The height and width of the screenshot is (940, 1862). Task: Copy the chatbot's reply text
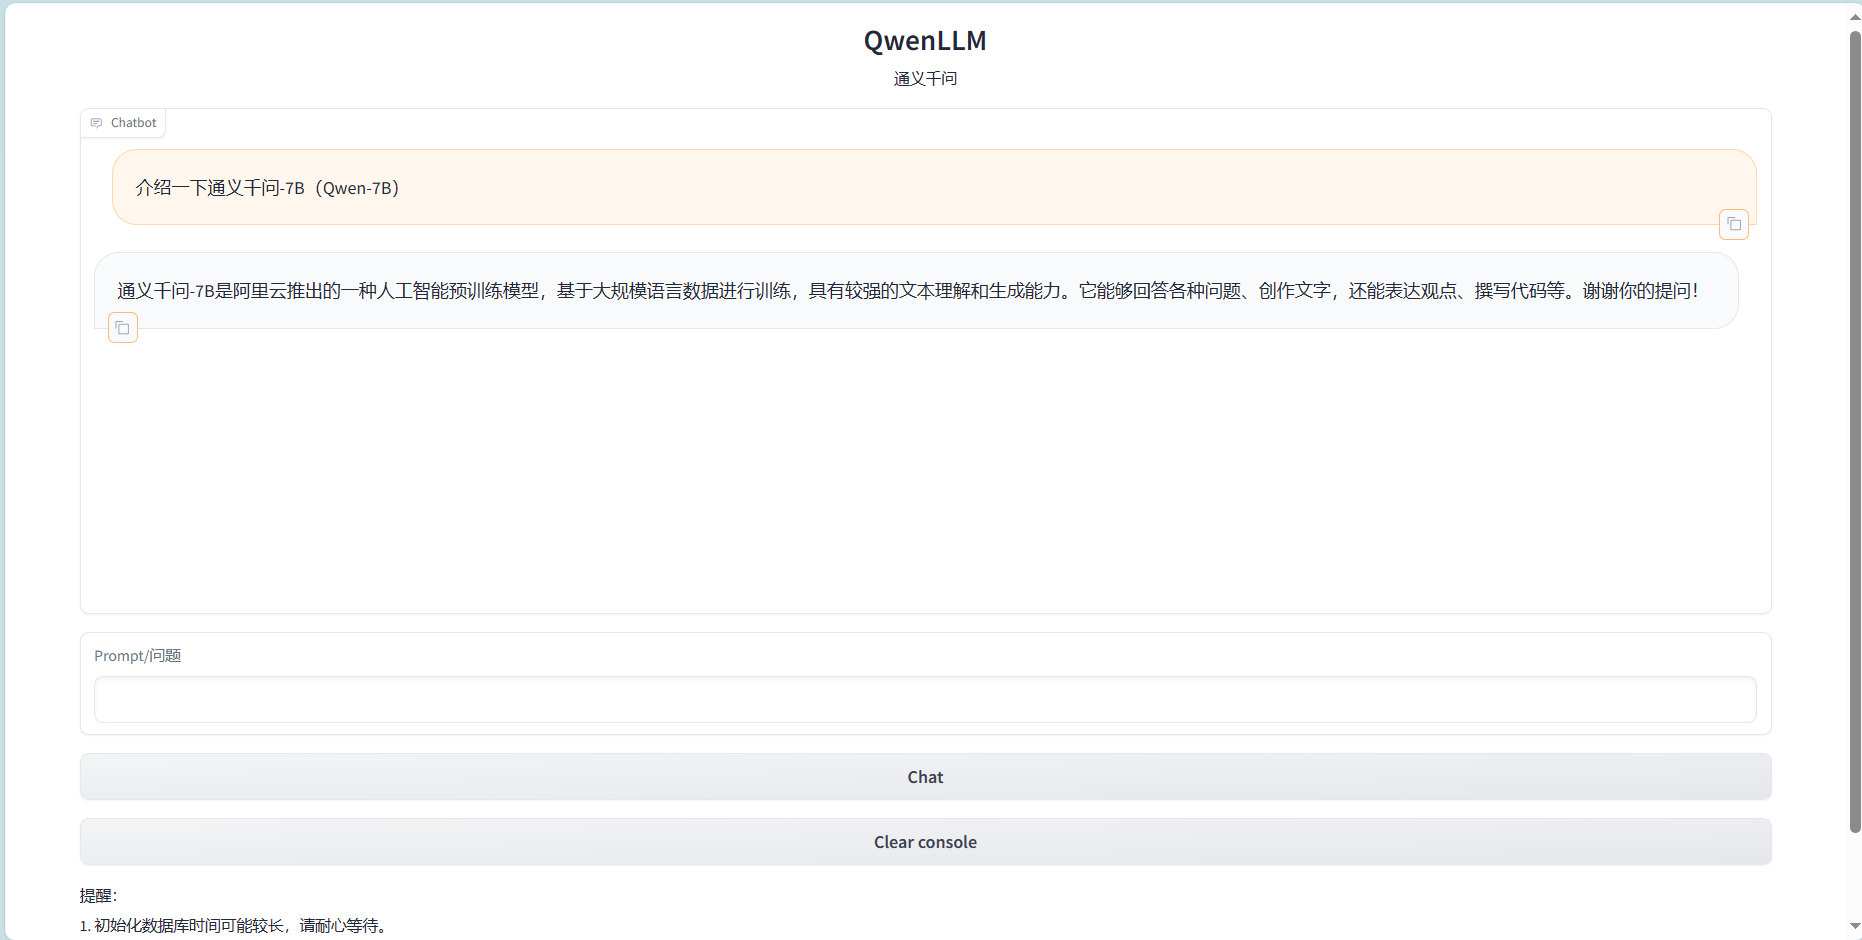tap(122, 328)
